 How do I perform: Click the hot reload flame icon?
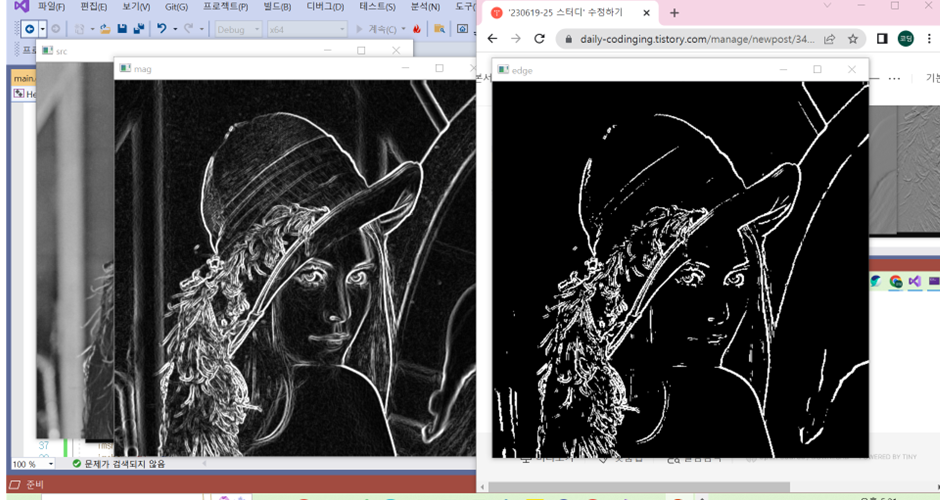pos(417,29)
